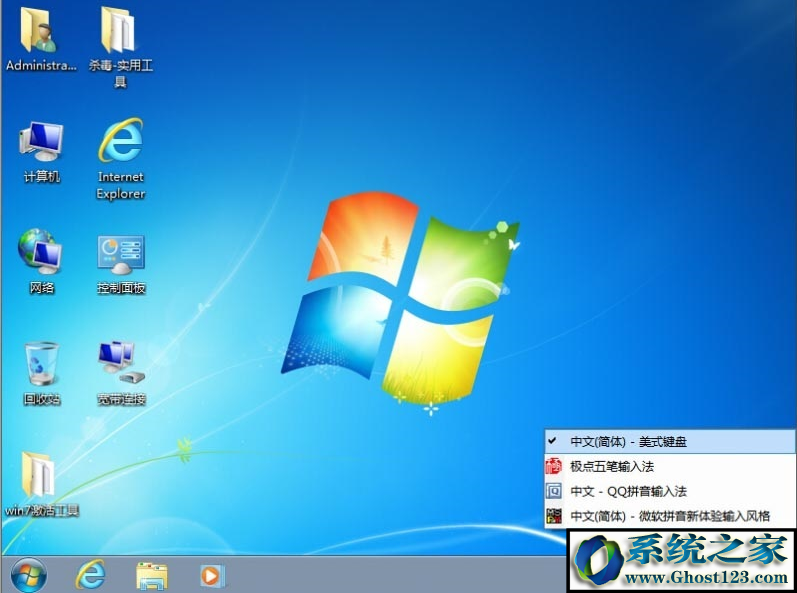
Task: Click the 极点五笔 red icon in menu
Action: 554,466
